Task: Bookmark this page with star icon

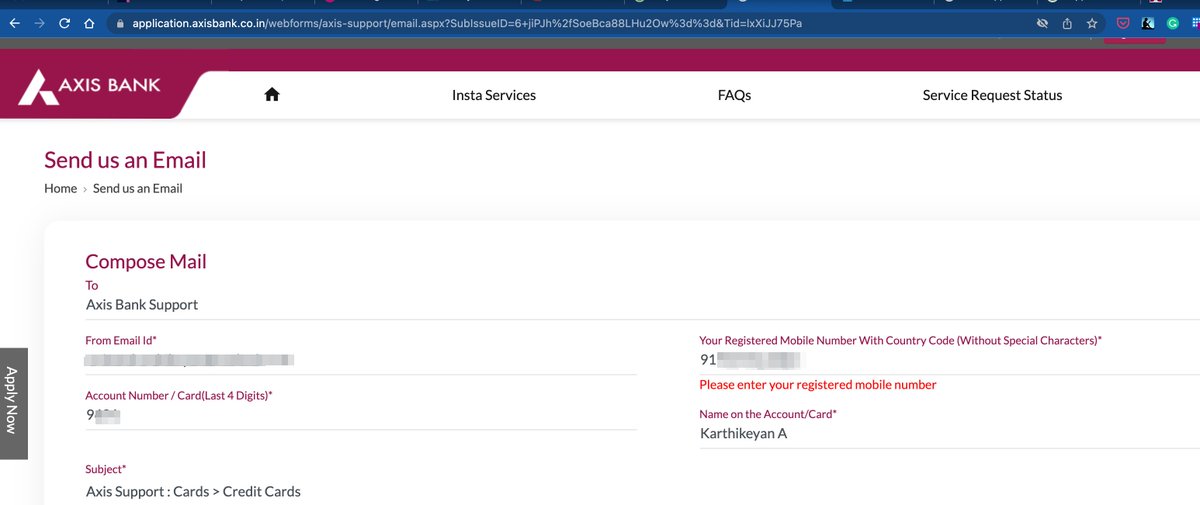Action: point(1092,23)
